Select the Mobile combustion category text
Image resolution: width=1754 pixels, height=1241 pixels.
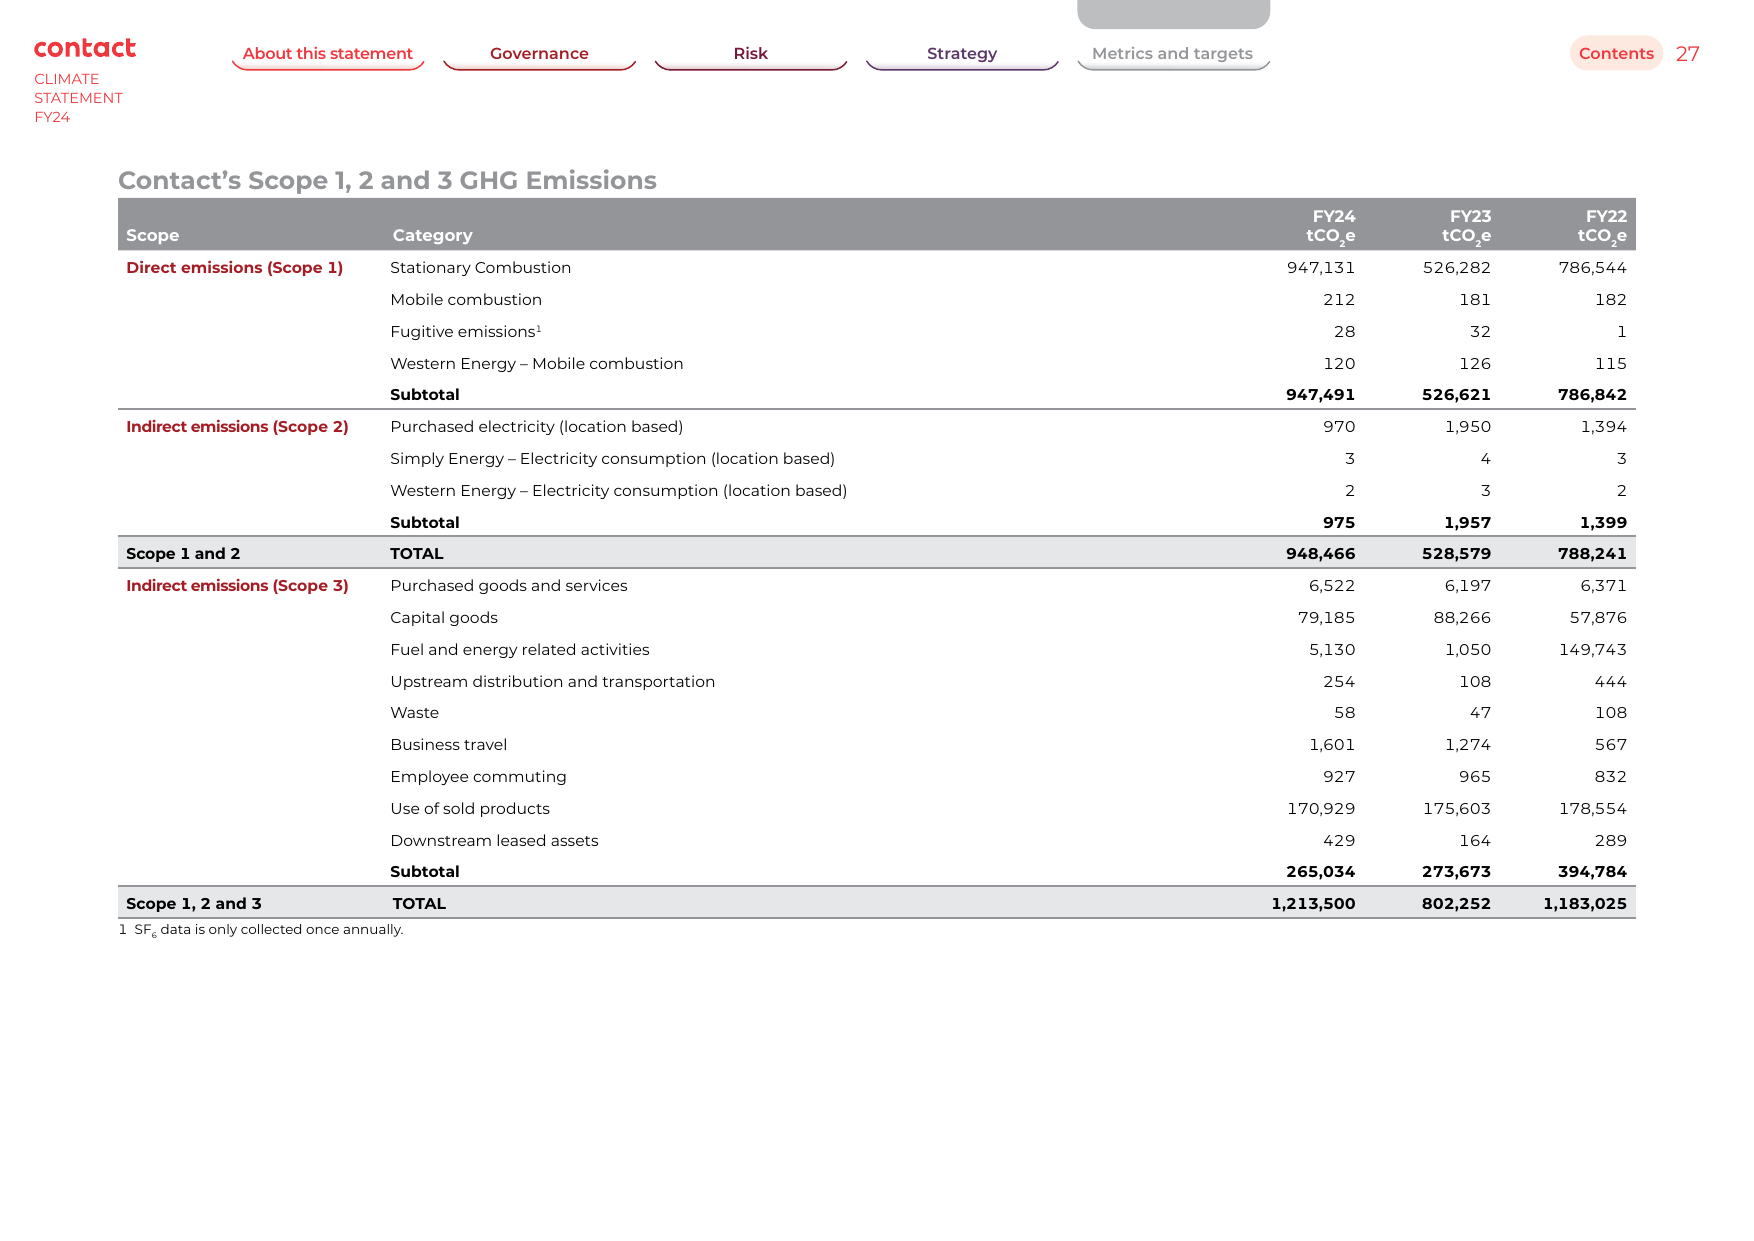(466, 300)
